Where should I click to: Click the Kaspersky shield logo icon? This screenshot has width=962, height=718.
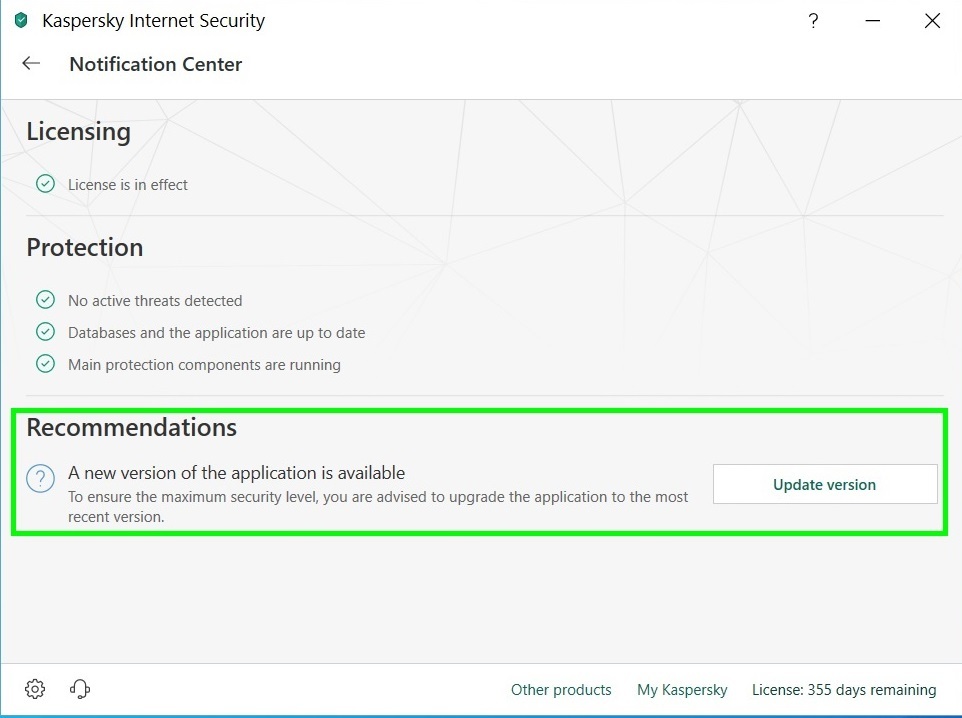click(x=21, y=20)
